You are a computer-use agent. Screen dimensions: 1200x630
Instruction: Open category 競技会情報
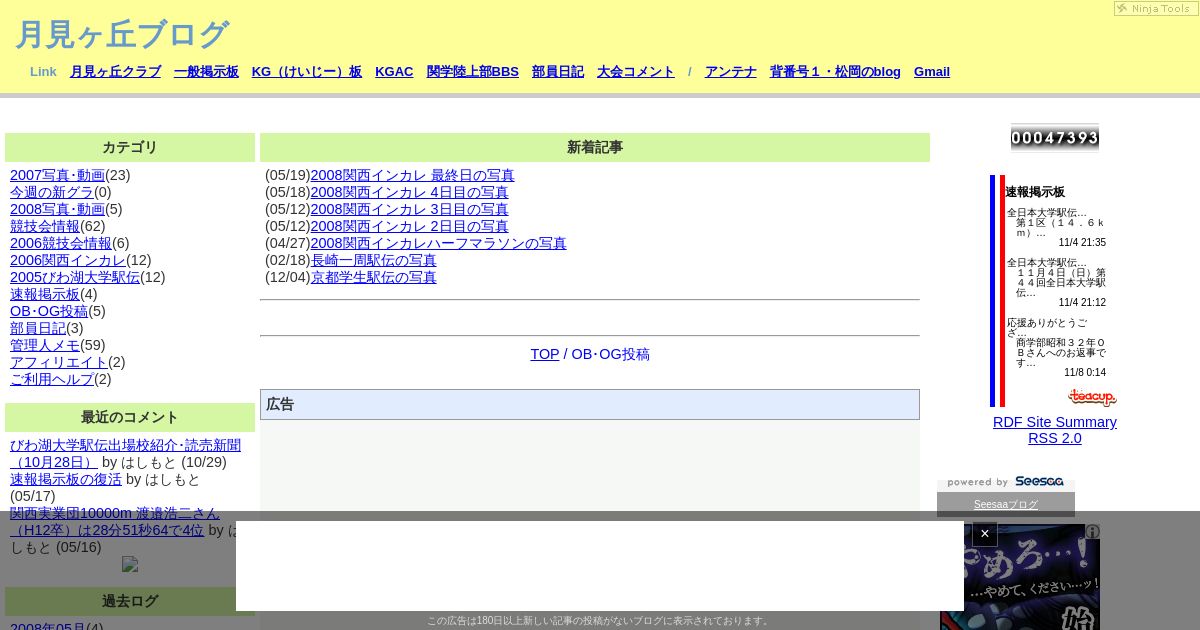45,226
